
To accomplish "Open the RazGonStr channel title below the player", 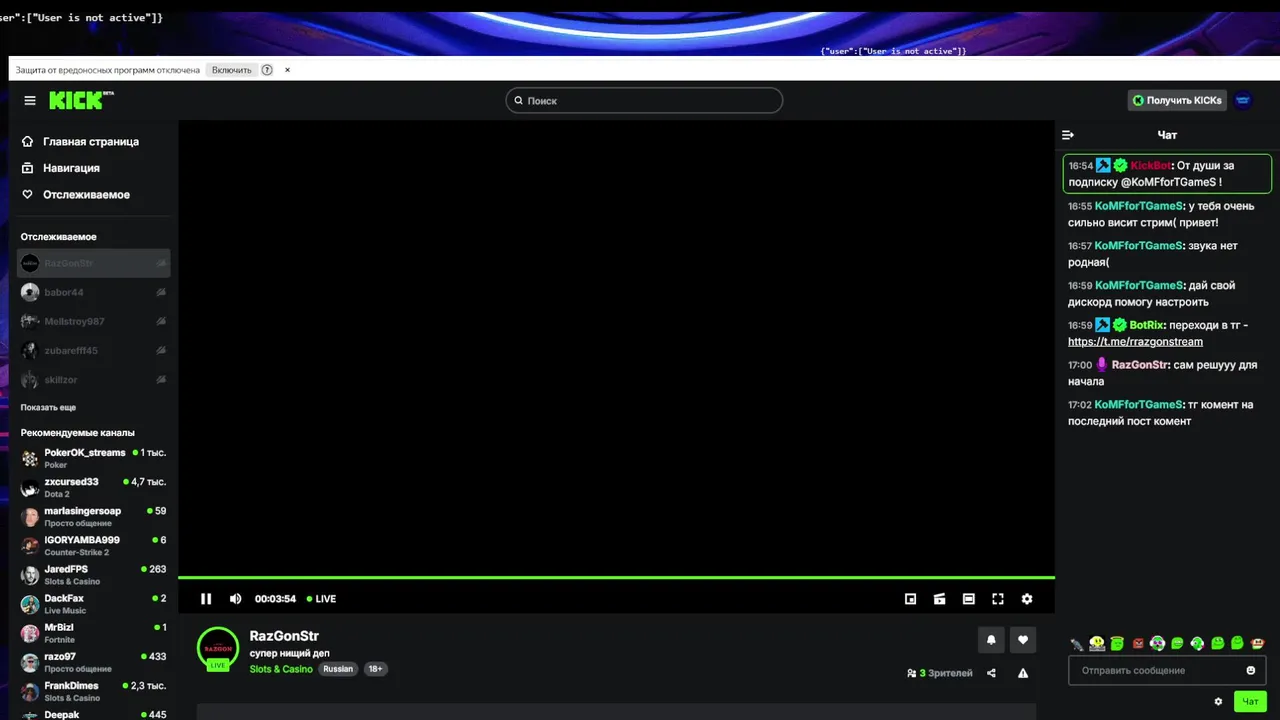I will click(x=284, y=636).
